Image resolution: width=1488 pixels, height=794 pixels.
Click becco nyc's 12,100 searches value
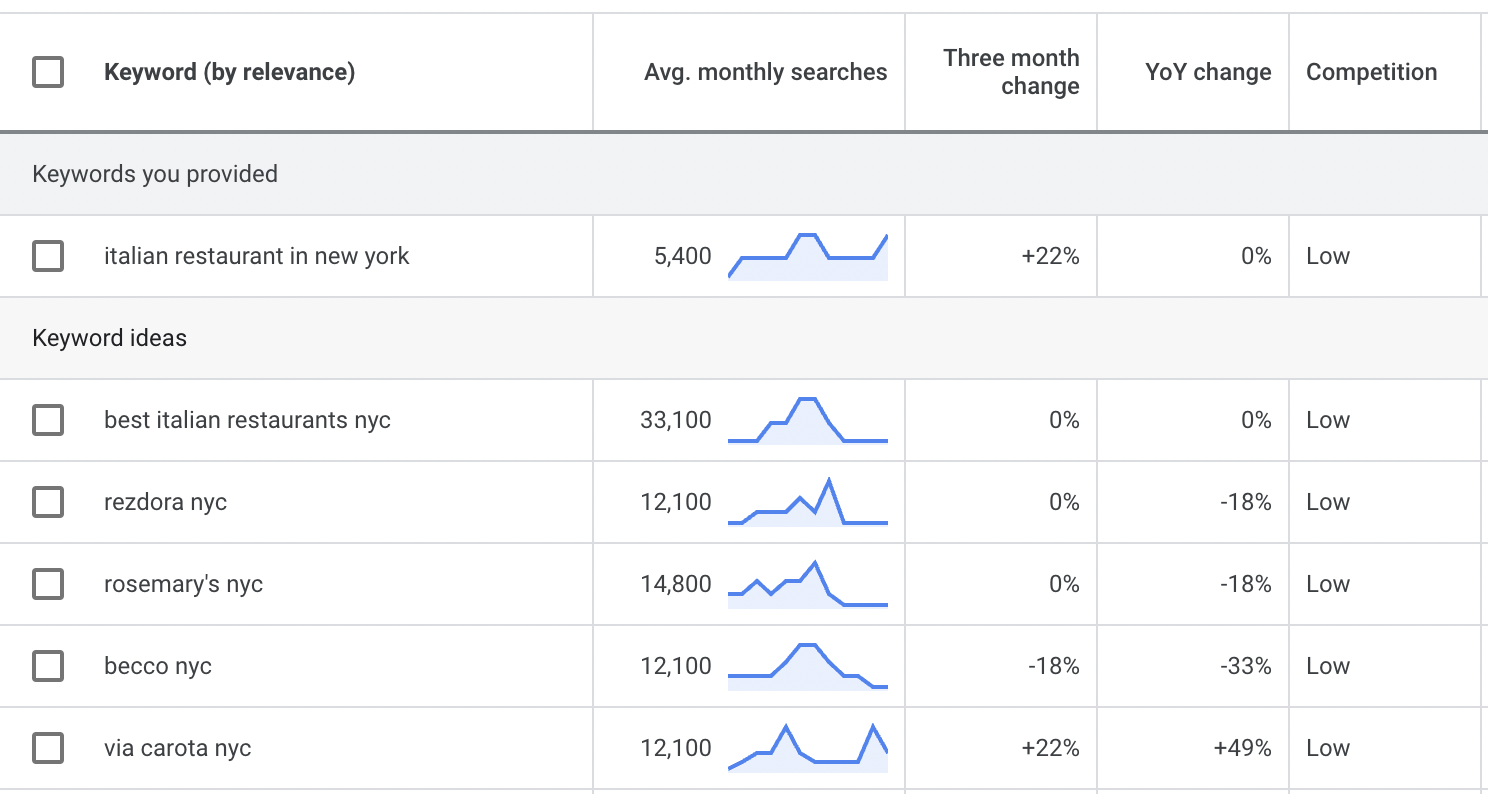click(x=676, y=666)
